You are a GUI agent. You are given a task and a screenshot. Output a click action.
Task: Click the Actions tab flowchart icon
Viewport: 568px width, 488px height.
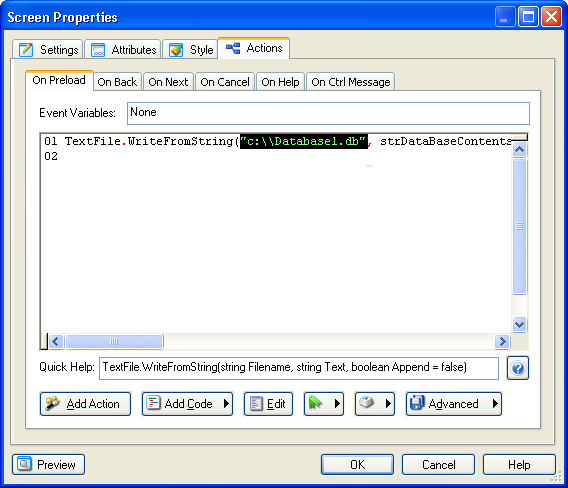[x=233, y=48]
